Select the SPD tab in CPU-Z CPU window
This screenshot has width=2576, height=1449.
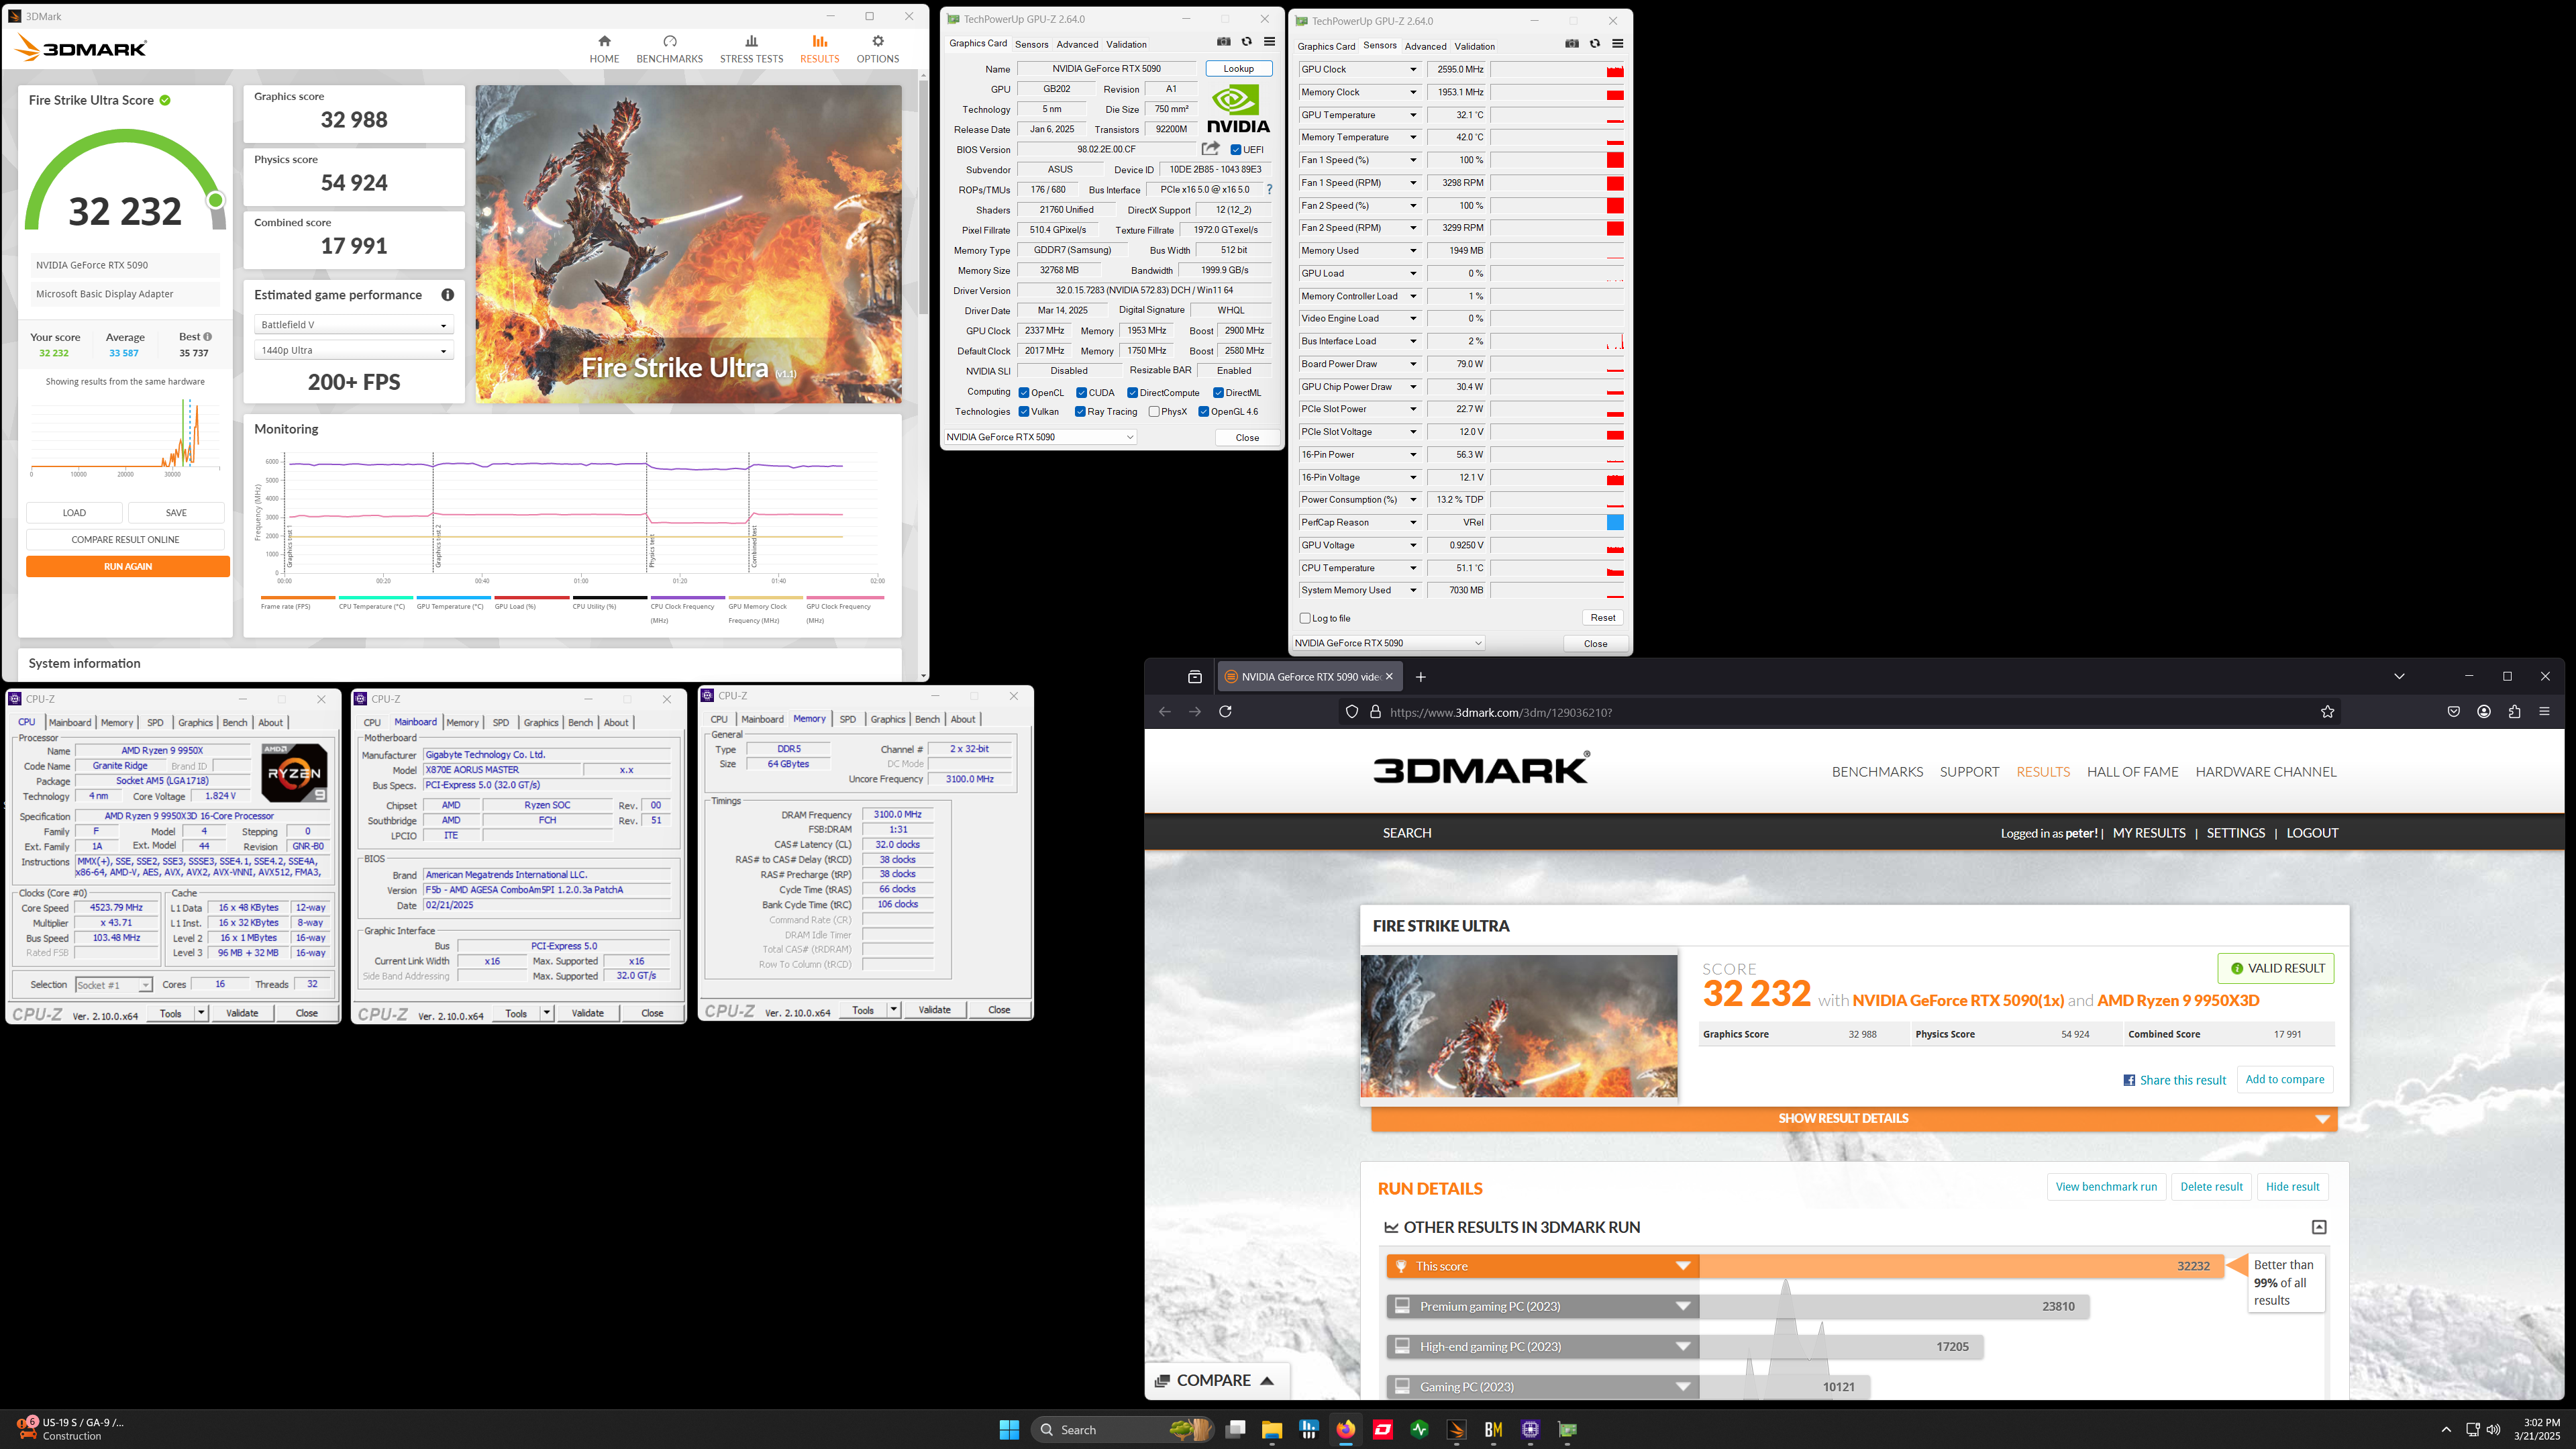pyautogui.click(x=155, y=722)
